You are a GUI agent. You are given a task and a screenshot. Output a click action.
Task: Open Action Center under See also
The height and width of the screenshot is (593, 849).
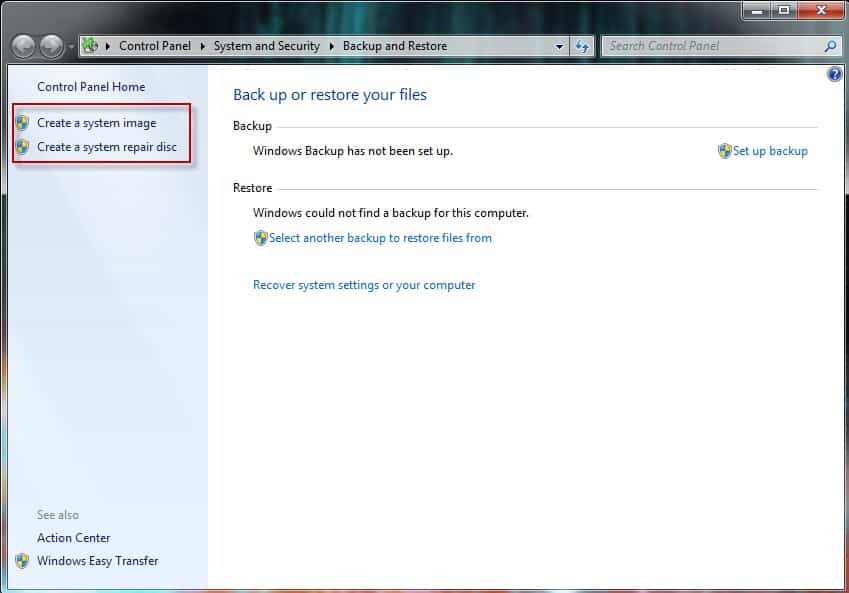(x=74, y=538)
